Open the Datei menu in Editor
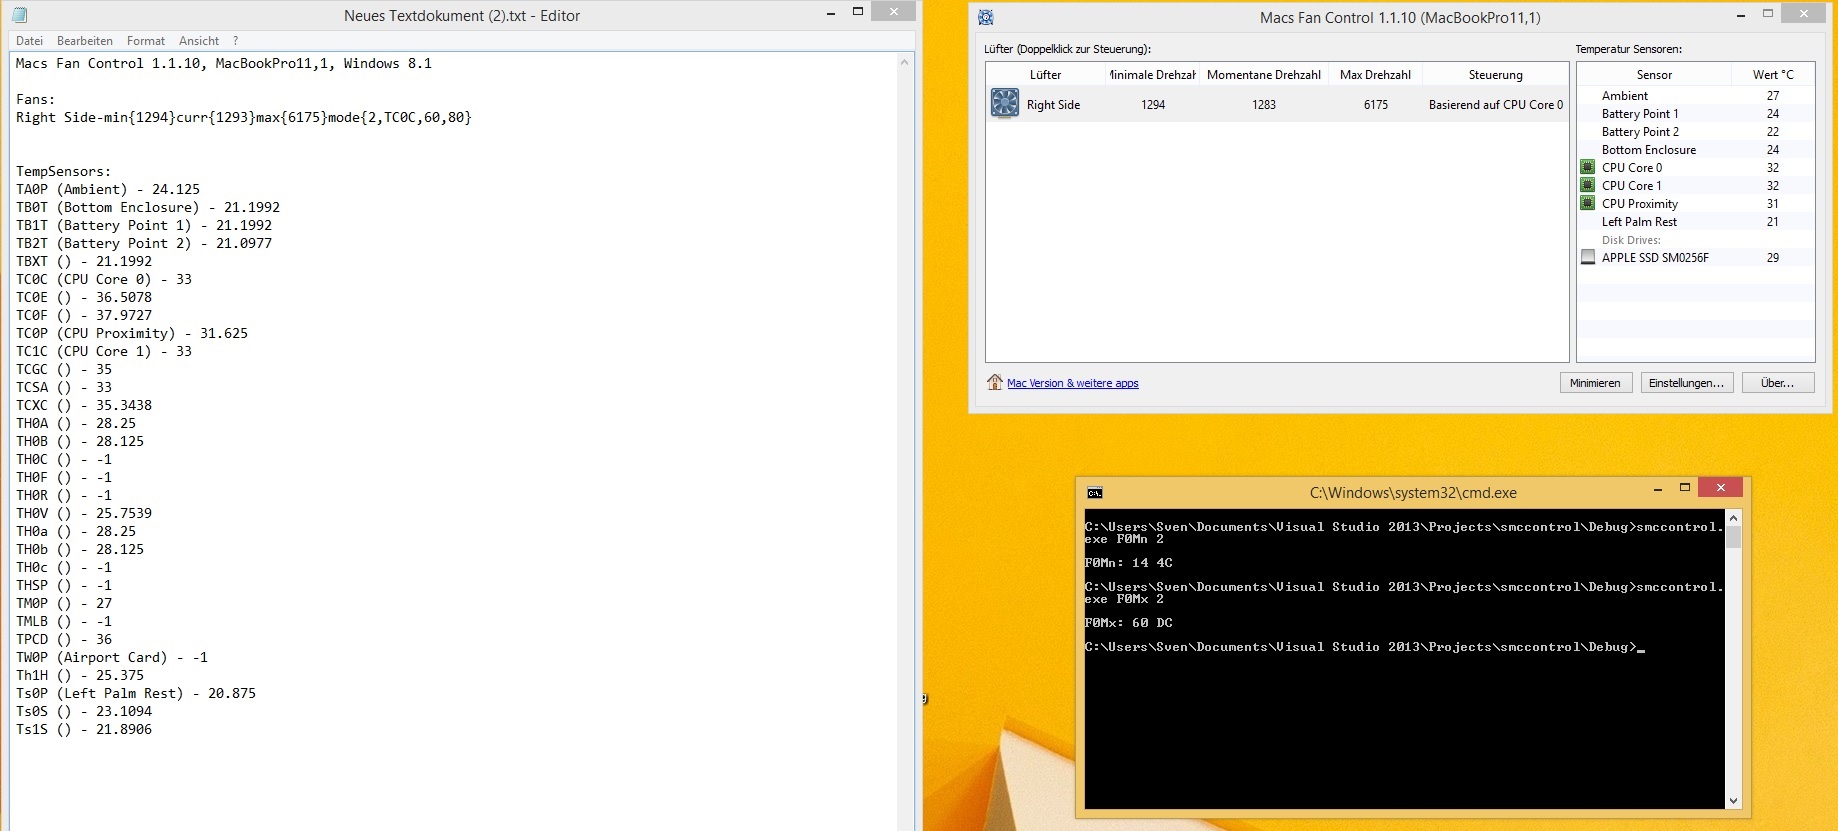This screenshot has height=831, width=1838. [30, 41]
